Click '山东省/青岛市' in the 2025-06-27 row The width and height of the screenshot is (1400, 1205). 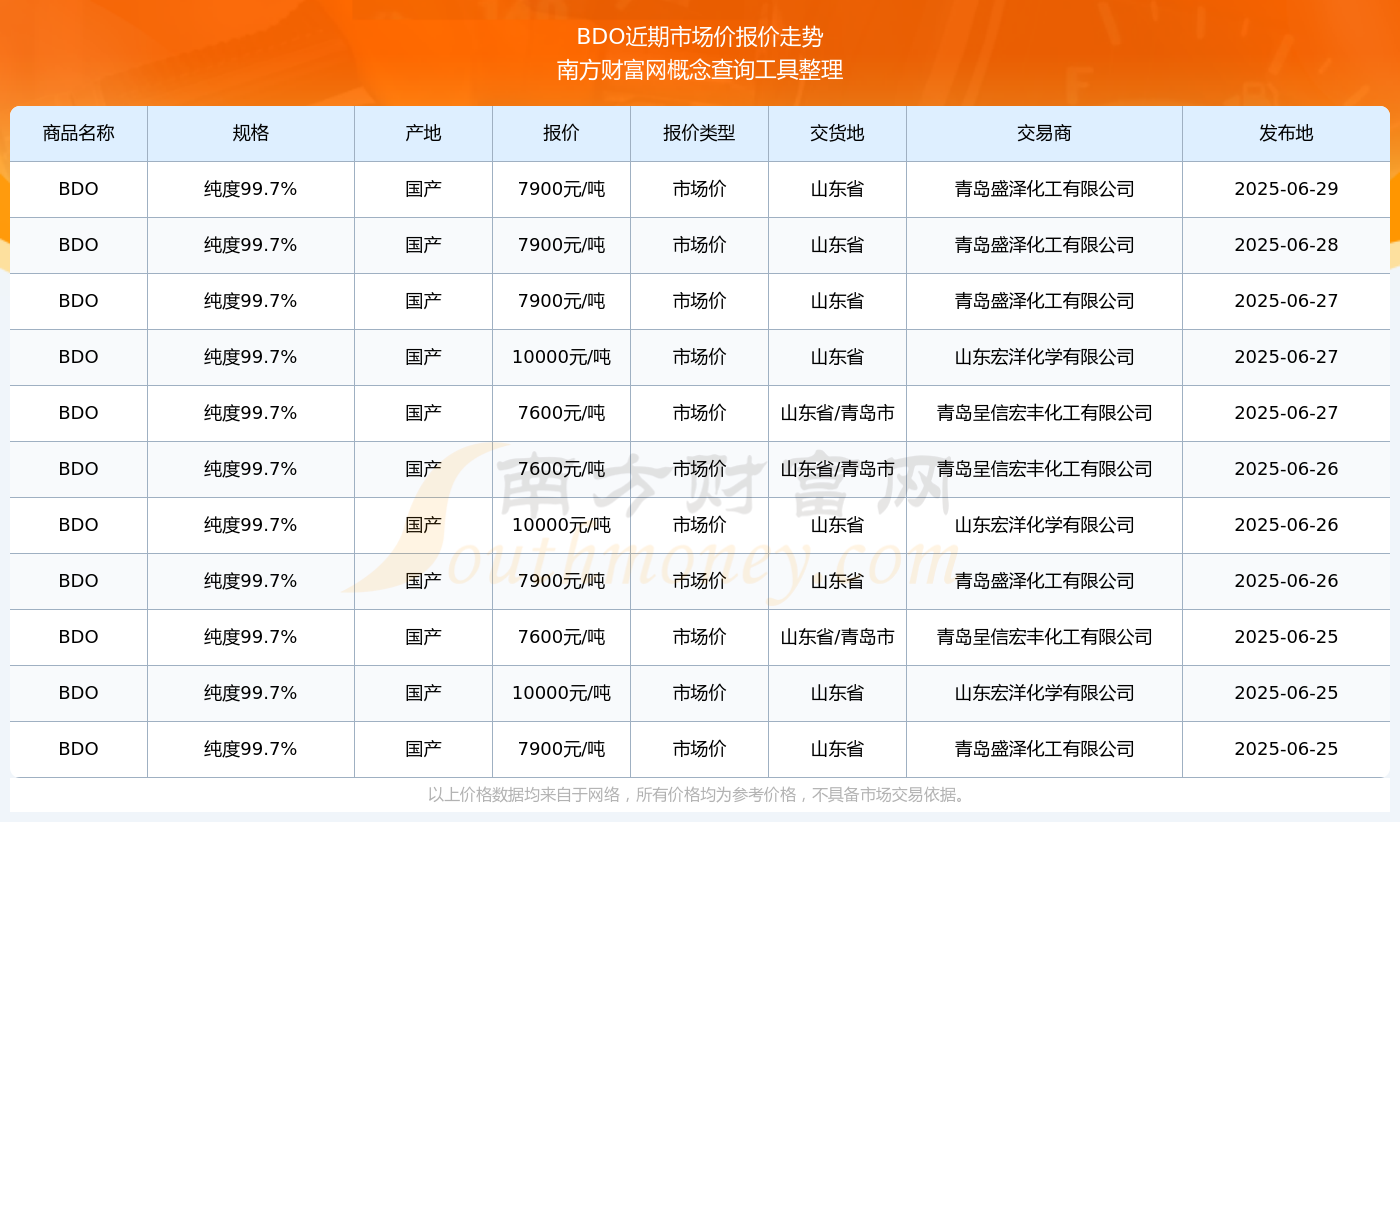click(x=838, y=413)
